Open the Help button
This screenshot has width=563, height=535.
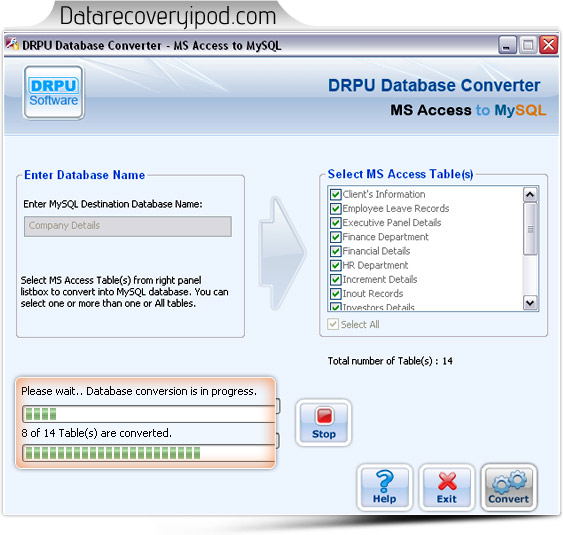pos(385,488)
